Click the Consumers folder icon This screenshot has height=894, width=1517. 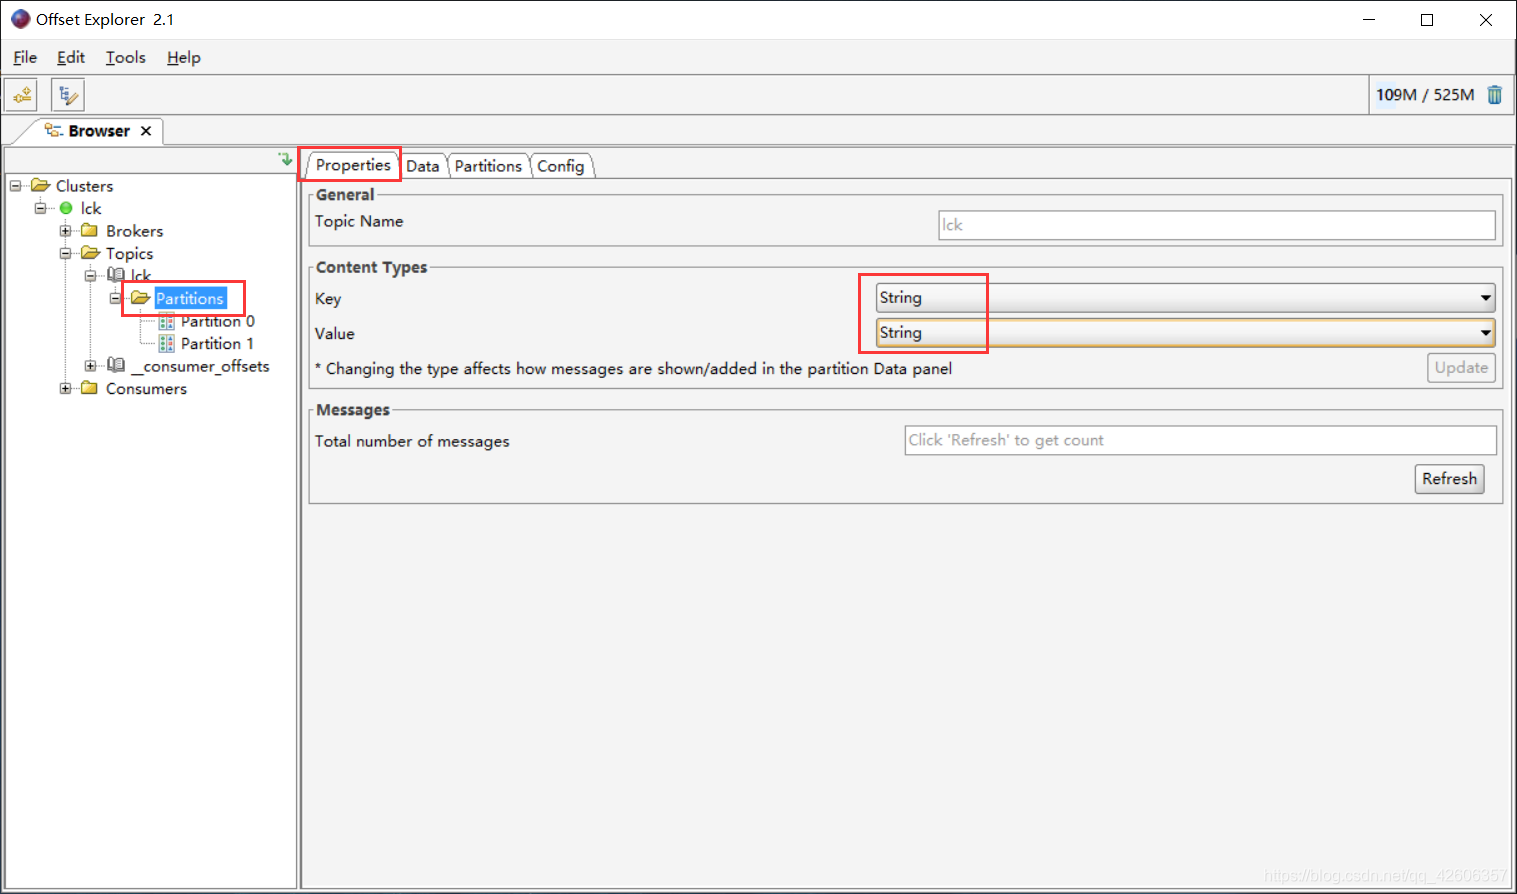(x=90, y=388)
